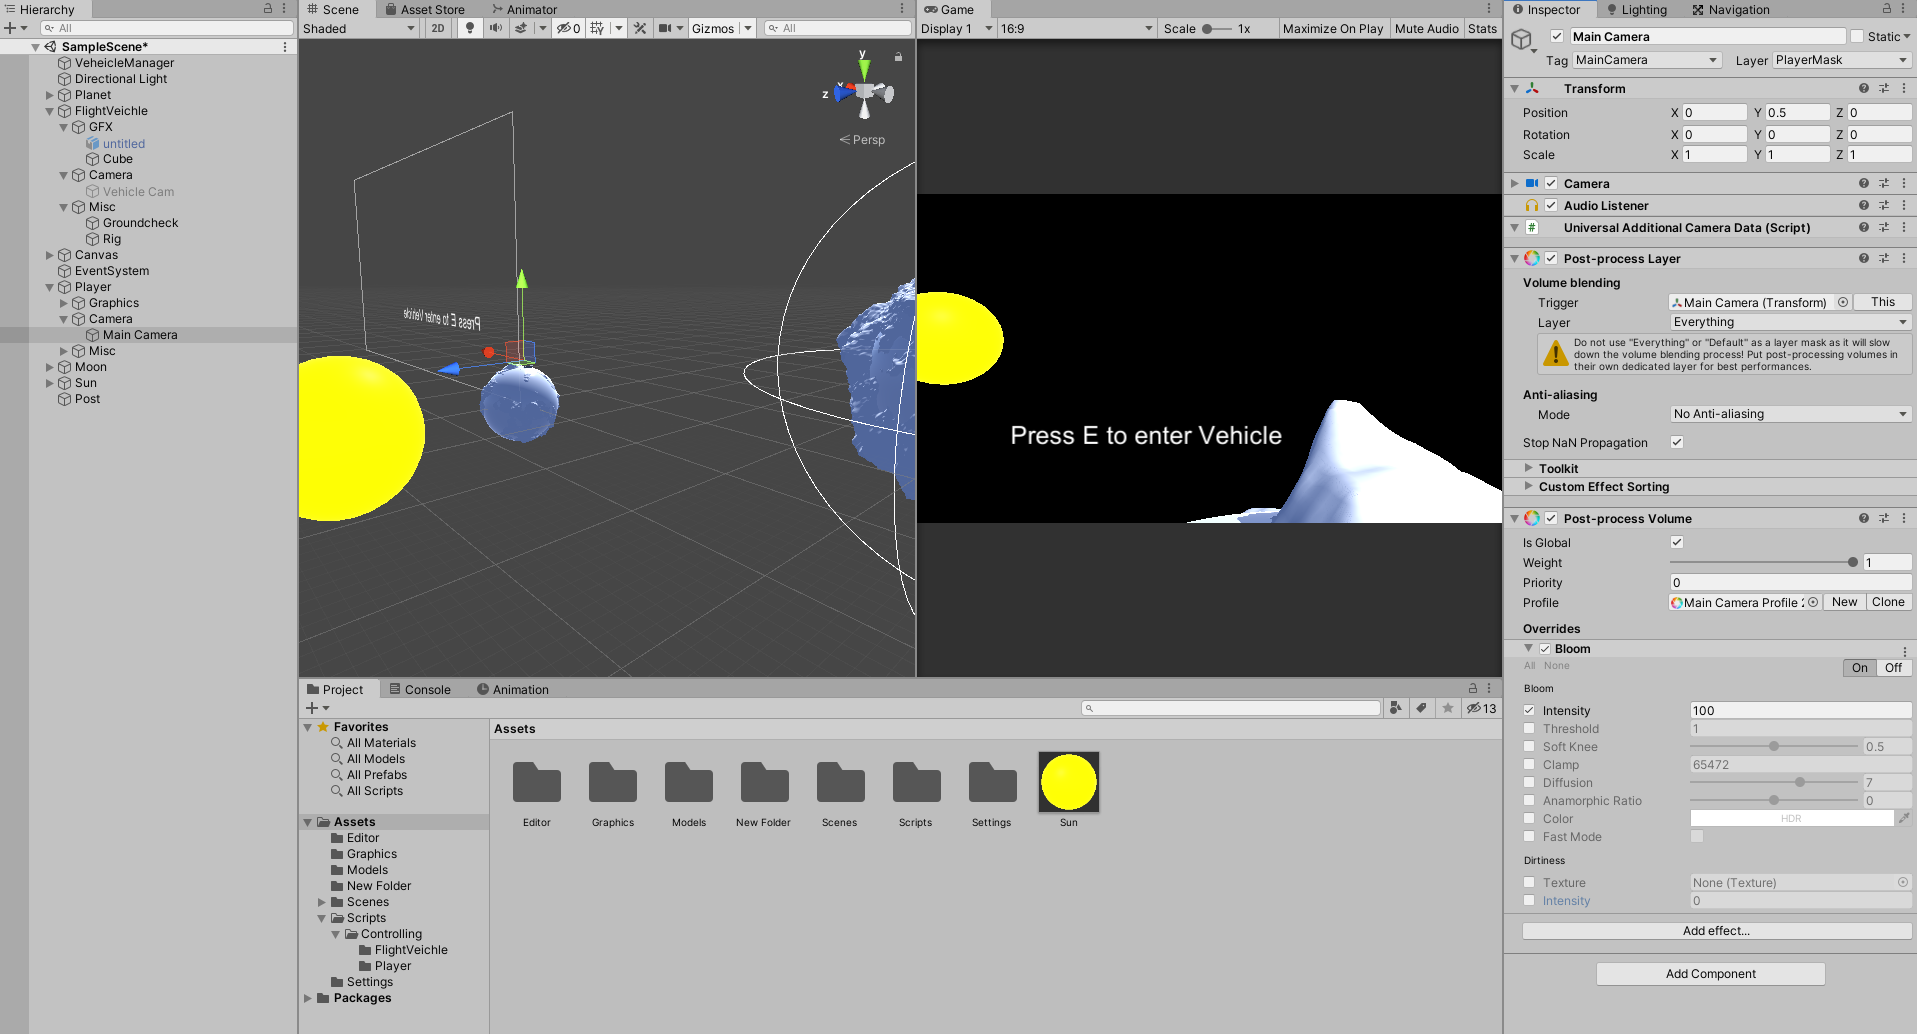1917x1034 pixels.
Task: Click search by type icon in Project
Action: pos(1396,708)
